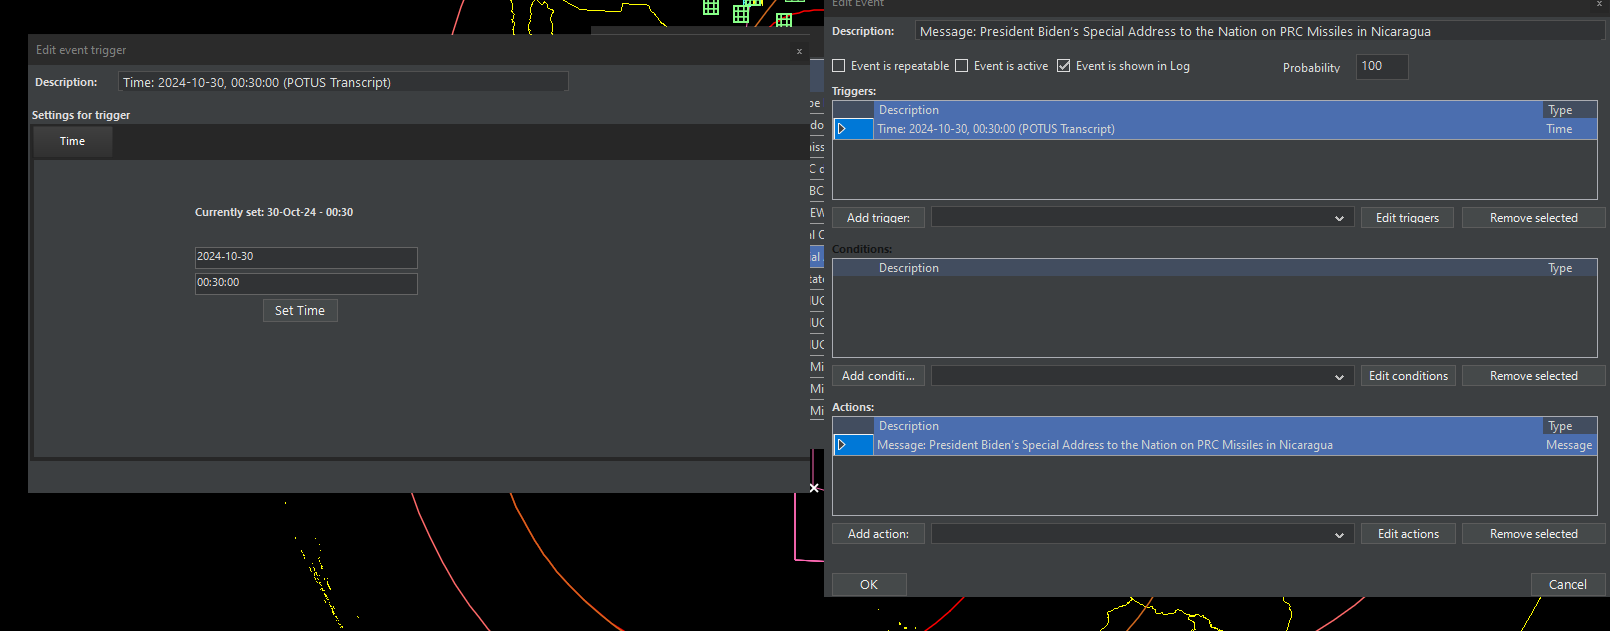Toggle the Event is repeatable checkbox
The width and height of the screenshot is (1610, 631).
pos(839,66)
